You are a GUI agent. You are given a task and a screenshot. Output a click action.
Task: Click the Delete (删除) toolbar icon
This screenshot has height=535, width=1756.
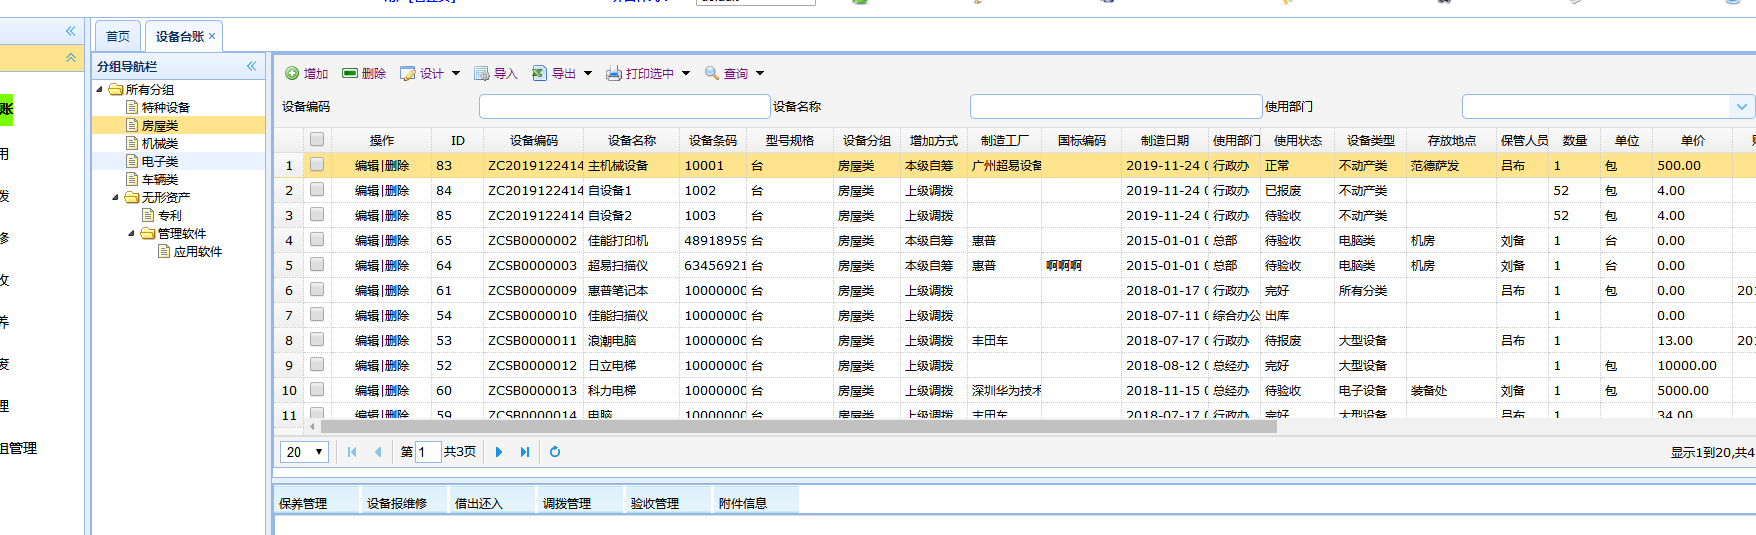(350, 74)
